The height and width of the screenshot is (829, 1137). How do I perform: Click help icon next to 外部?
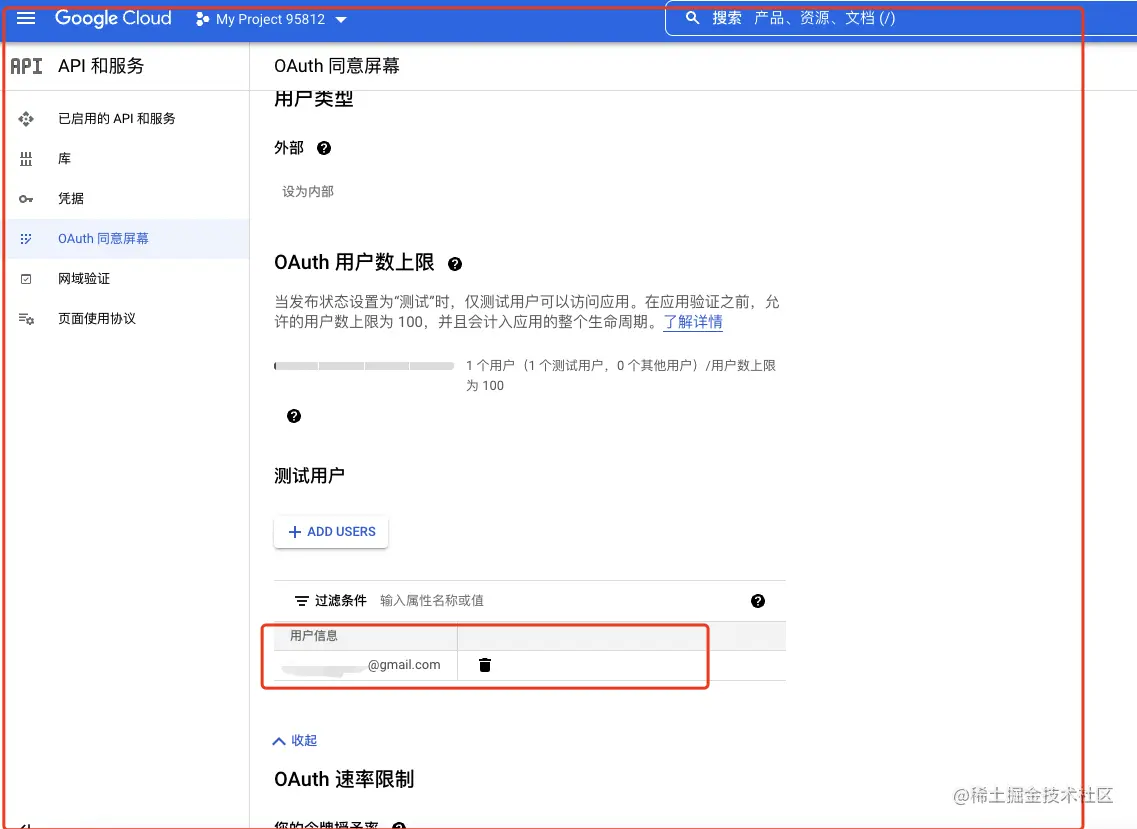[324, 148]
